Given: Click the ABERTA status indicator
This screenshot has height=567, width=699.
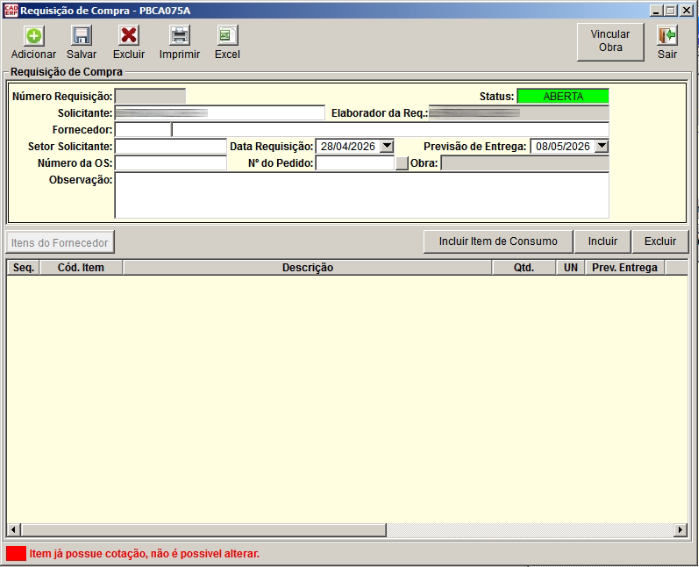Looking at the screenshot, I should pyautogui.click(x=563, y=96).
